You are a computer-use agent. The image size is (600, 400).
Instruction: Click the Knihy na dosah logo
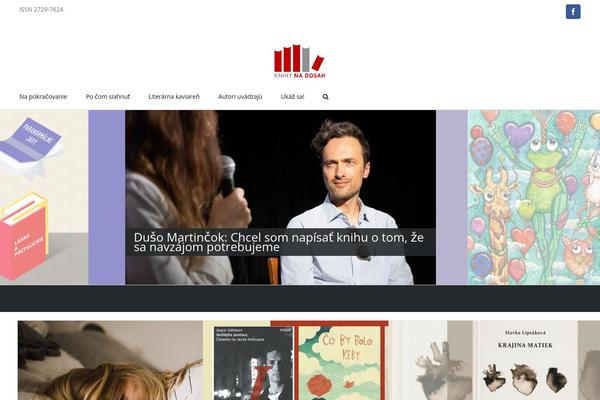(299, 62)
